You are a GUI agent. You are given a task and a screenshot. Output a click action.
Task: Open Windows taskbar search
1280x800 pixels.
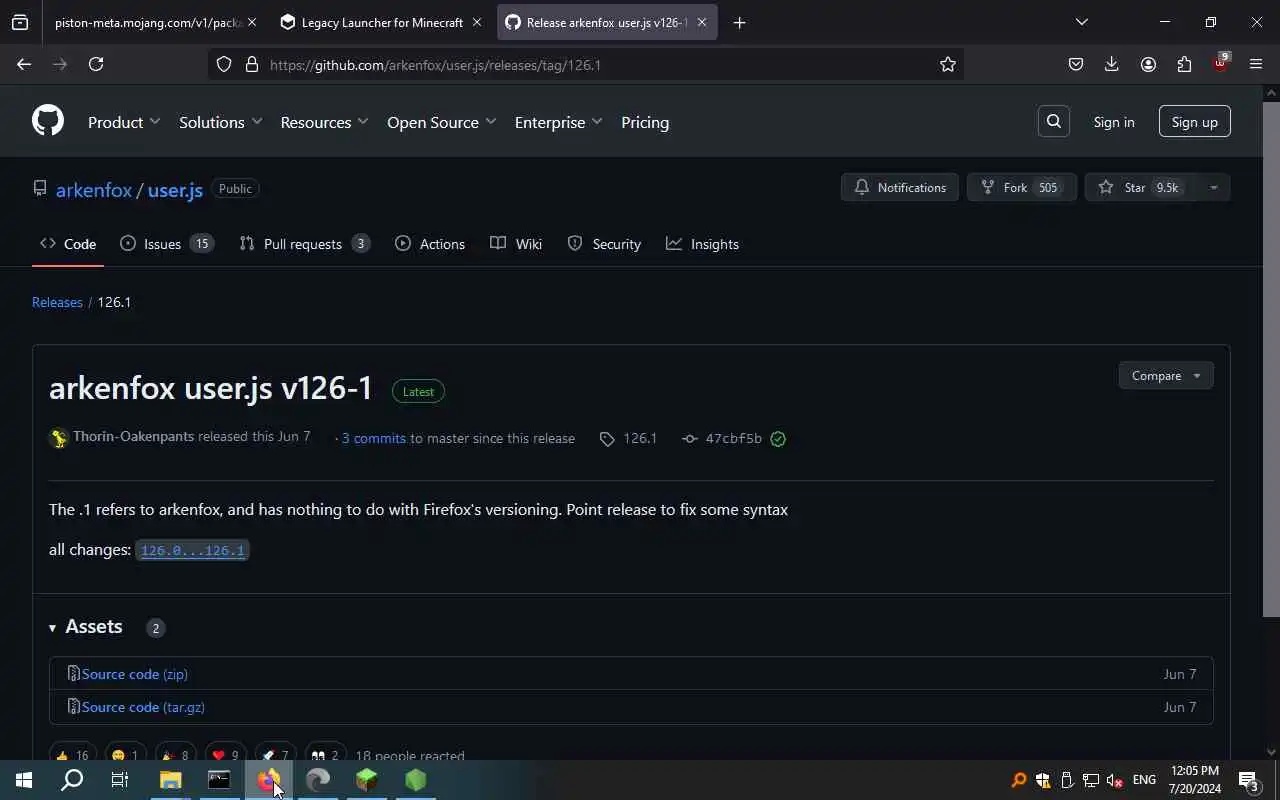tap(72, 780)
